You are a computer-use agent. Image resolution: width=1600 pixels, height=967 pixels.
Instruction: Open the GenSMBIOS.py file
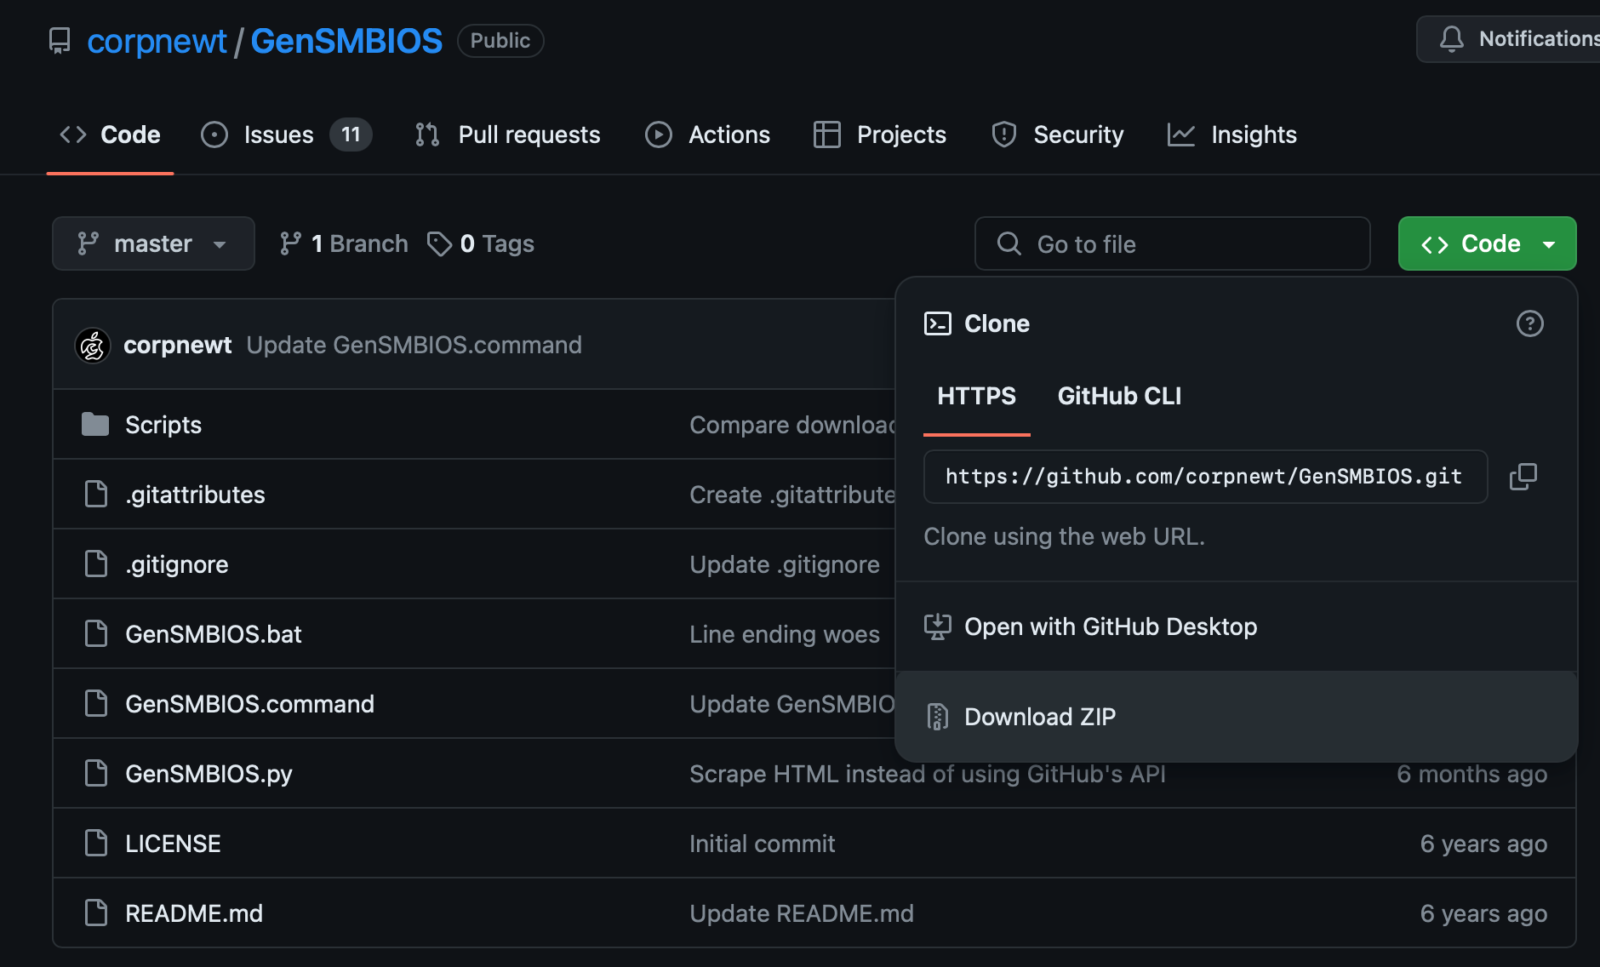click(x=208, y=774)
